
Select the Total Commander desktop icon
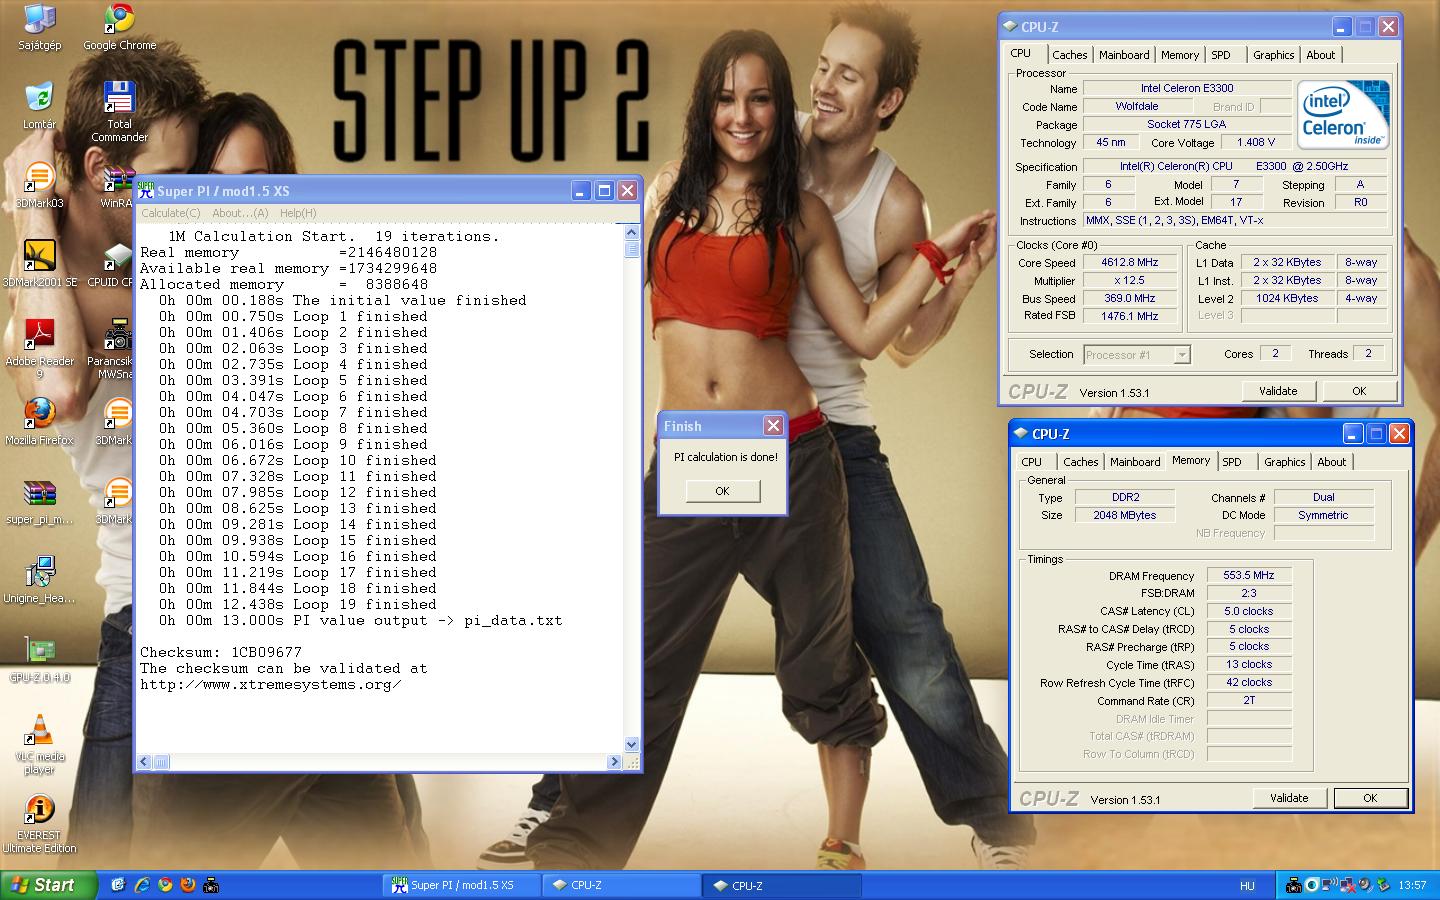[x=119, y=112]
